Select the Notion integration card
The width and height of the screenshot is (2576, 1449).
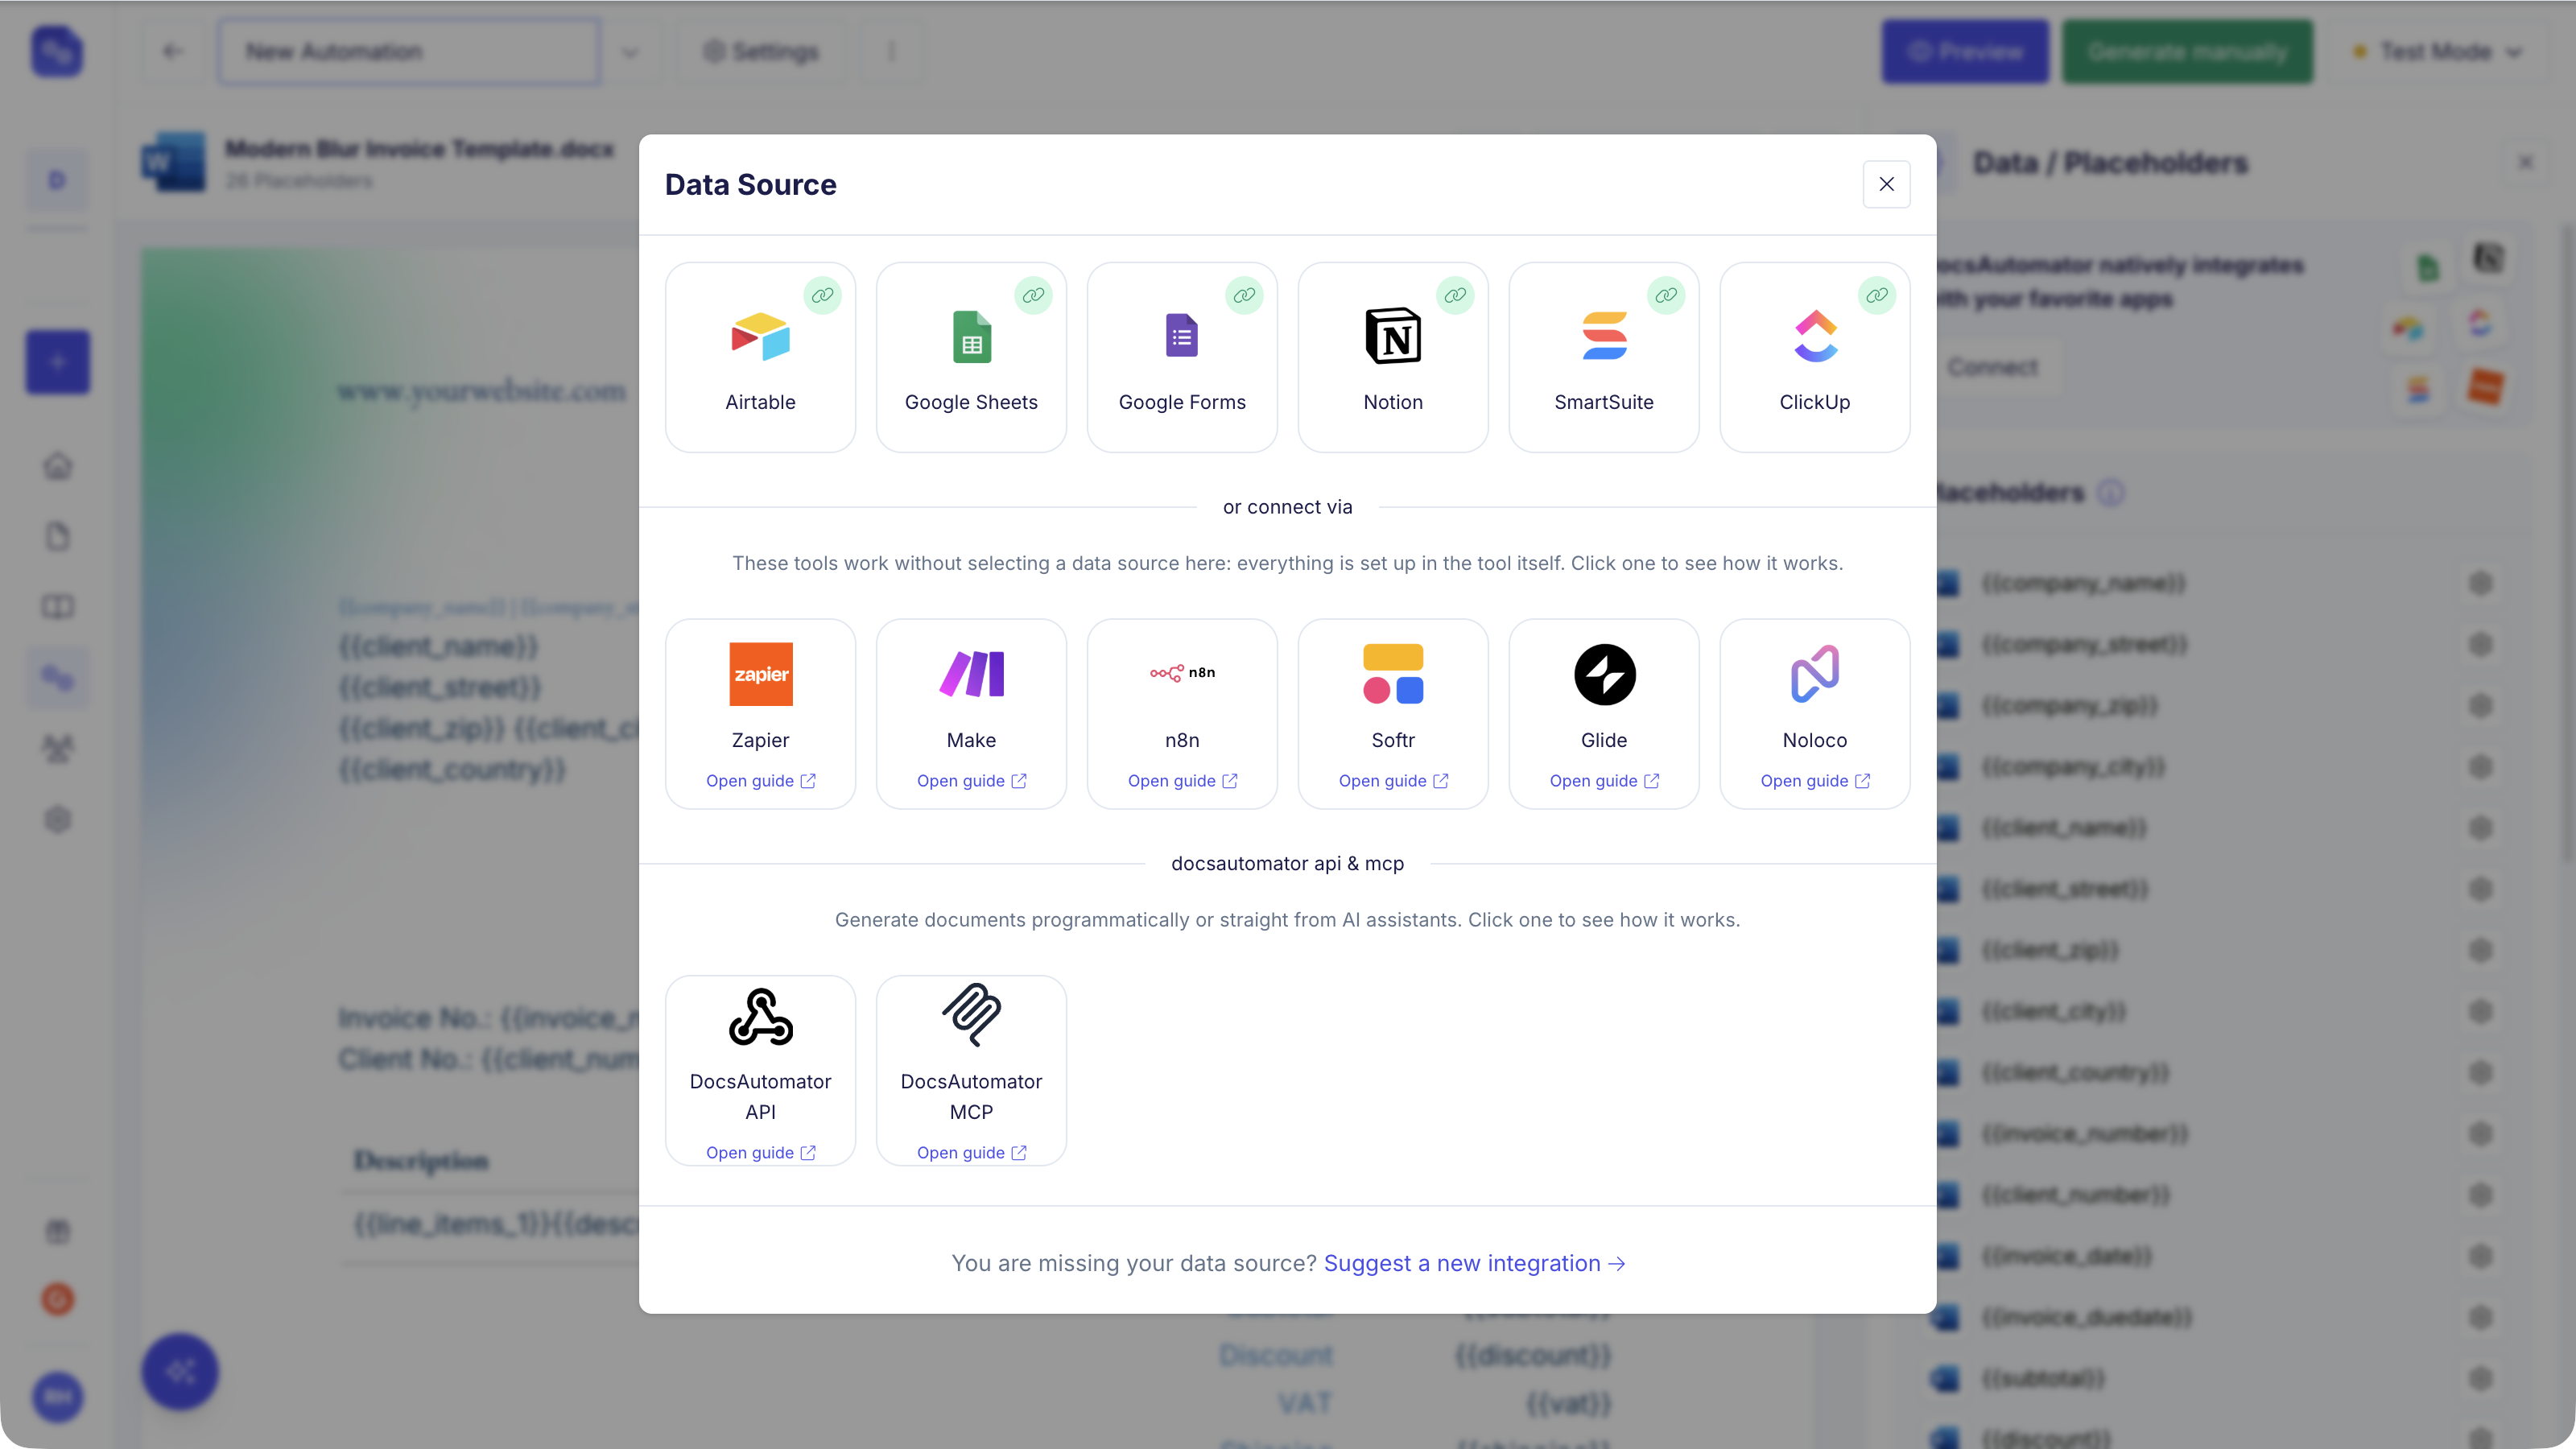click(x=1393, y=357)
